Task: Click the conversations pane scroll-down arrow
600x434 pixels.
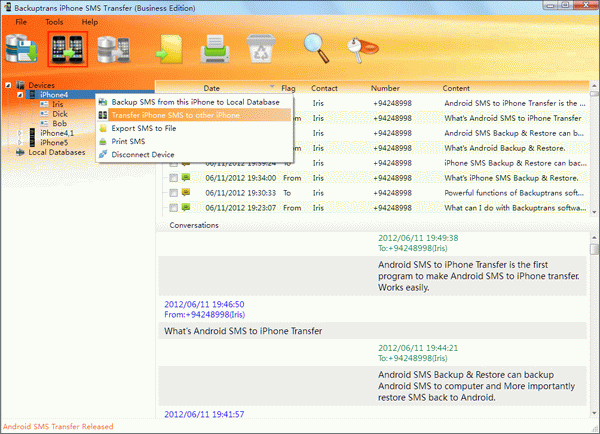Action: click(594, 413)
